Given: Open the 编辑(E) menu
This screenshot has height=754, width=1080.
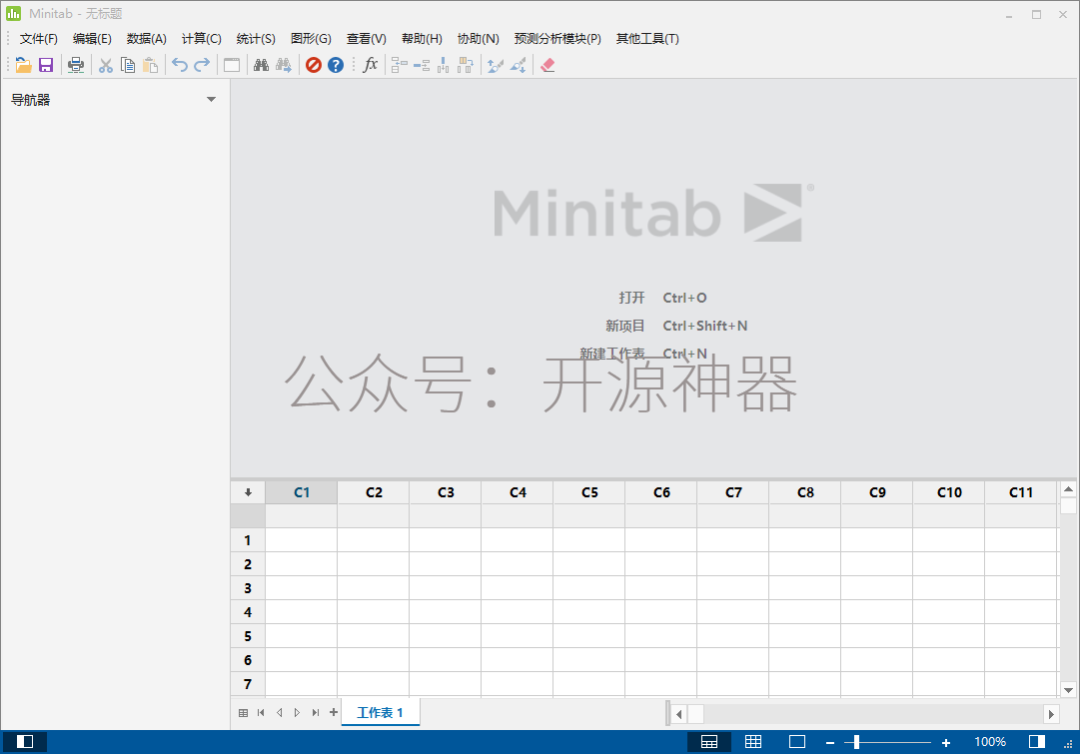Looking at the screenshot, I should click(x=92, y=39).
